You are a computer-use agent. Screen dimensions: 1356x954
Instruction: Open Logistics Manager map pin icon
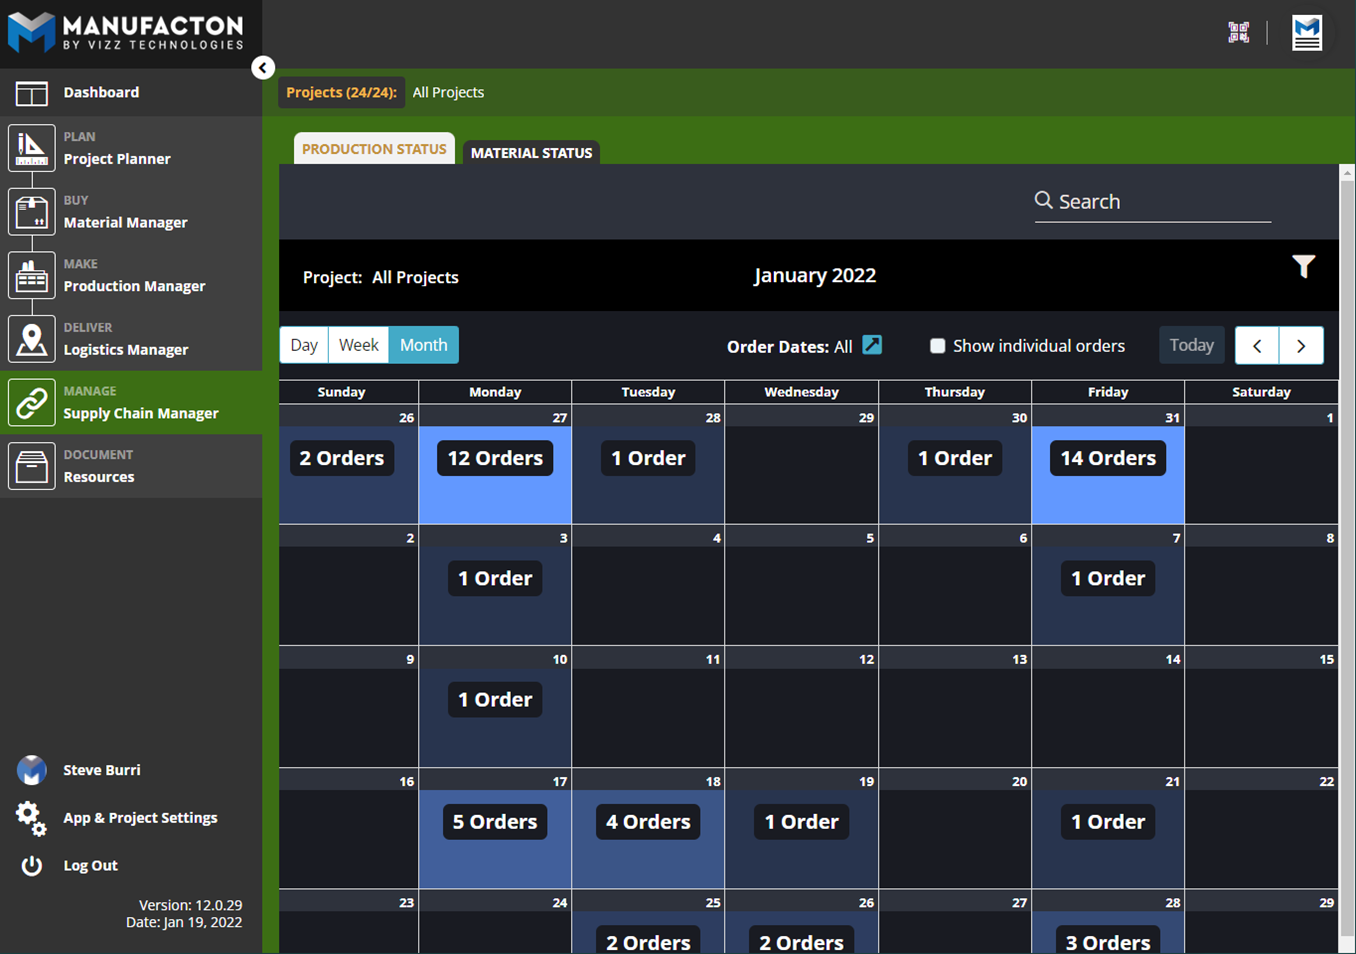(x=31, y=339)
